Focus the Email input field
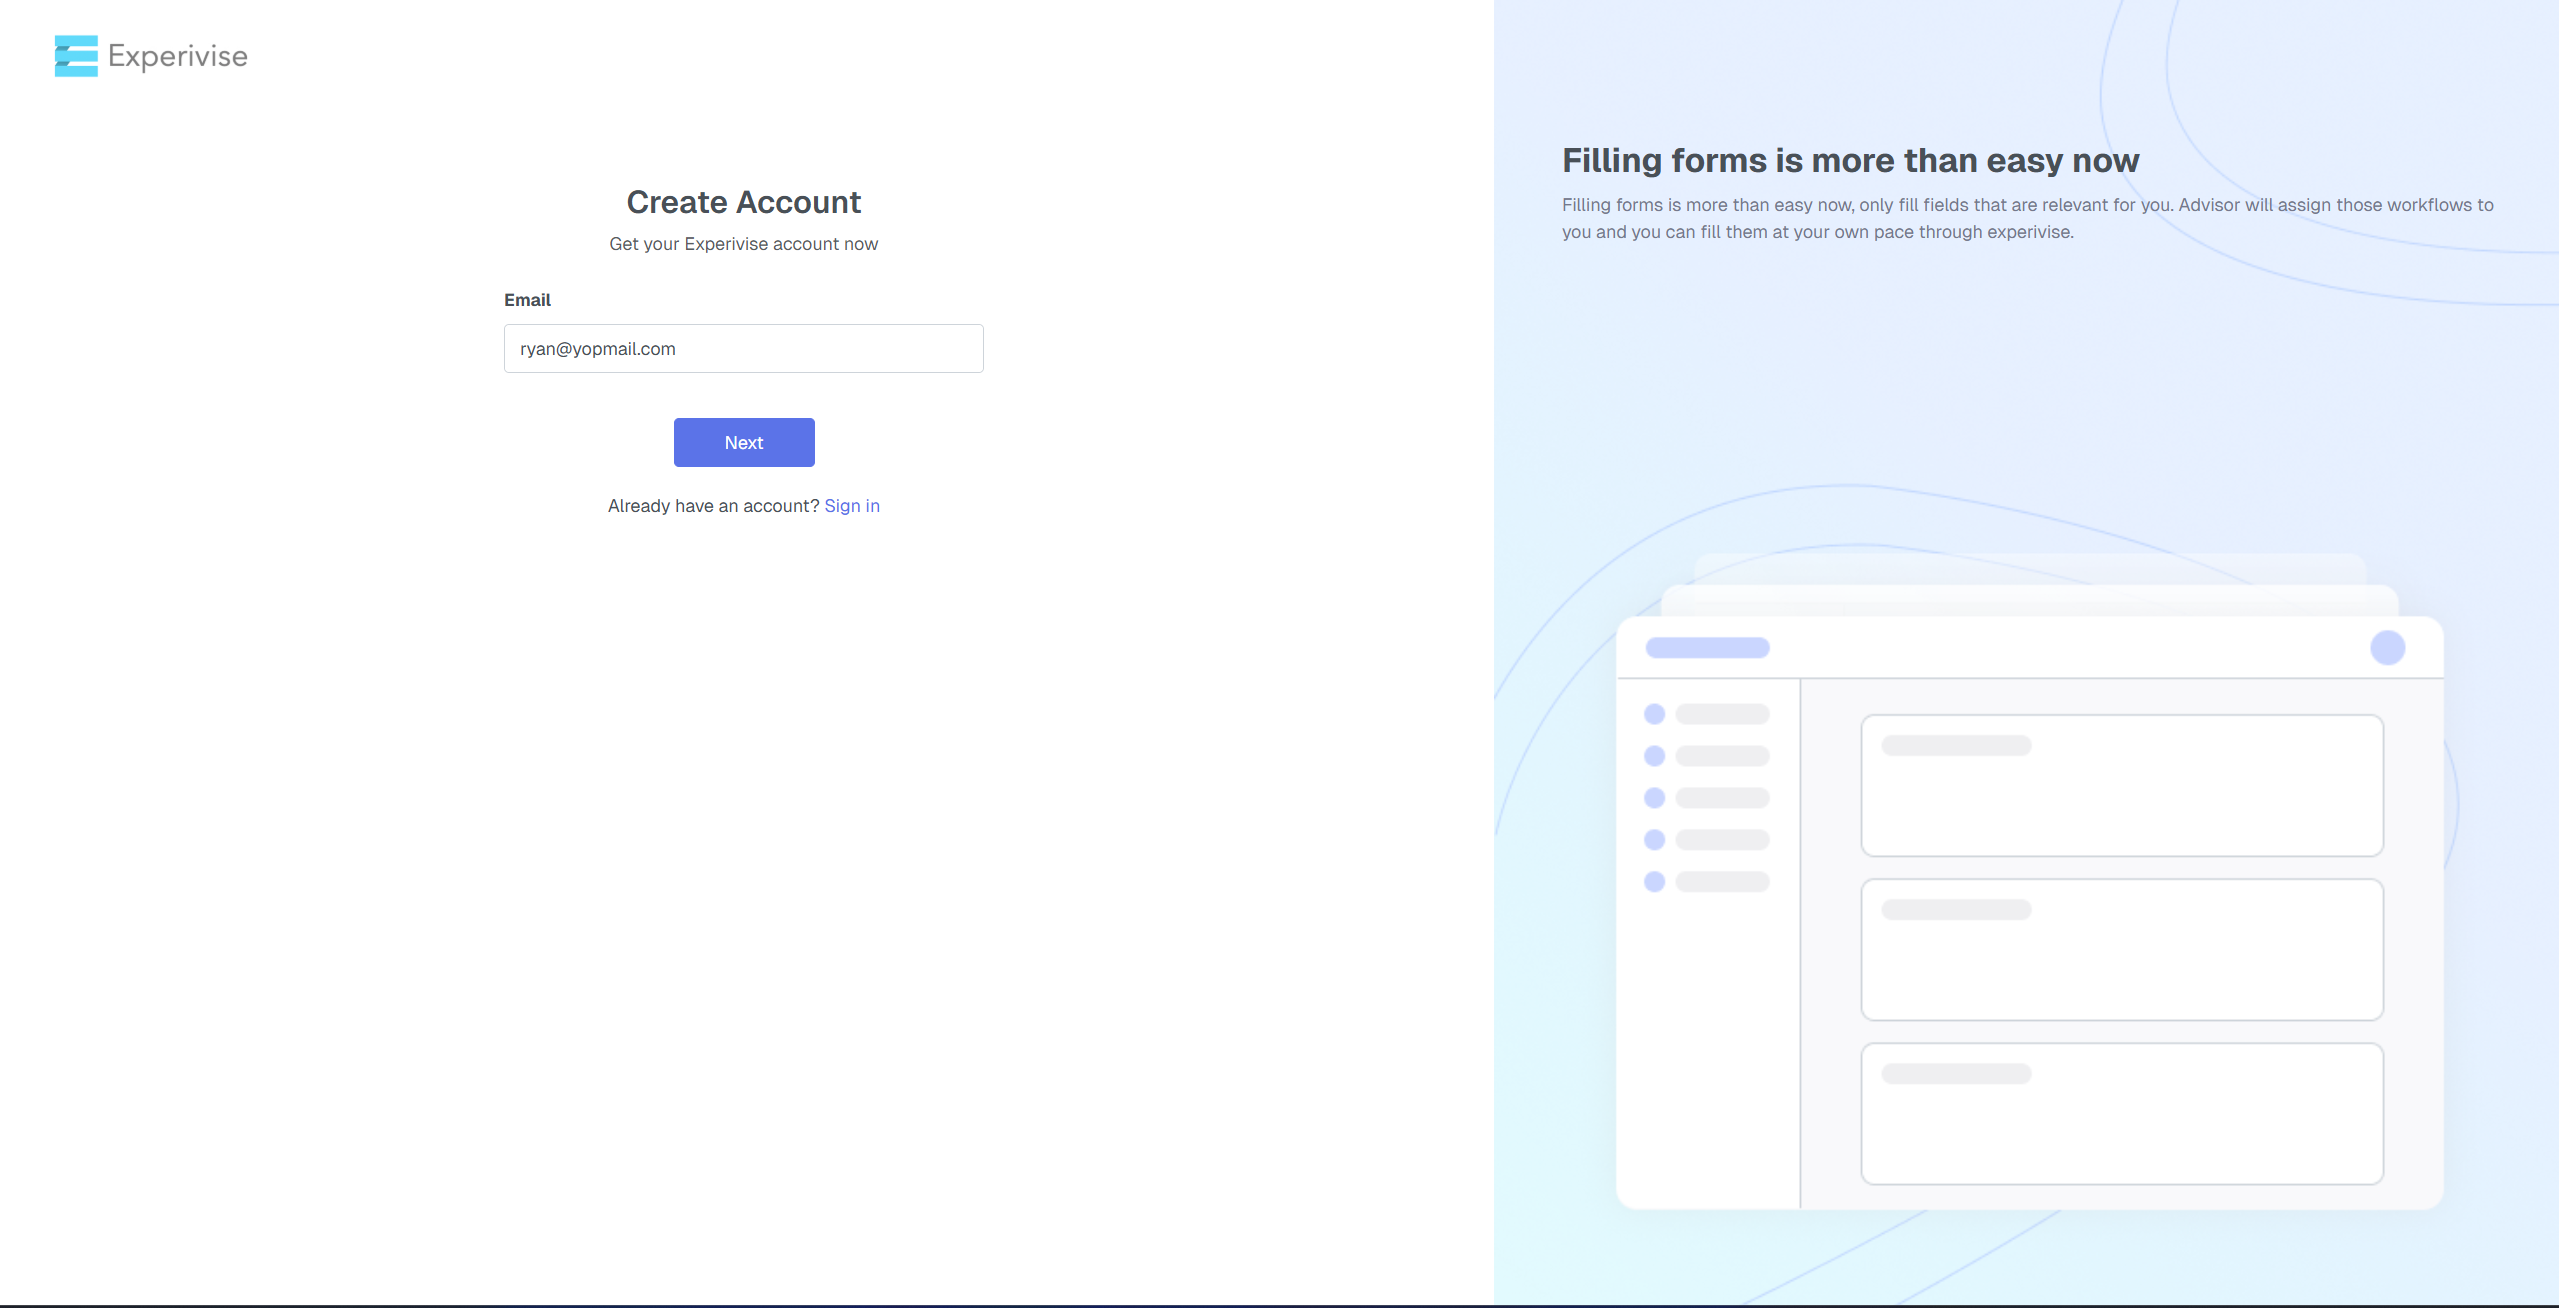The image size is (2559, 1308). click(x=743, y=348)
